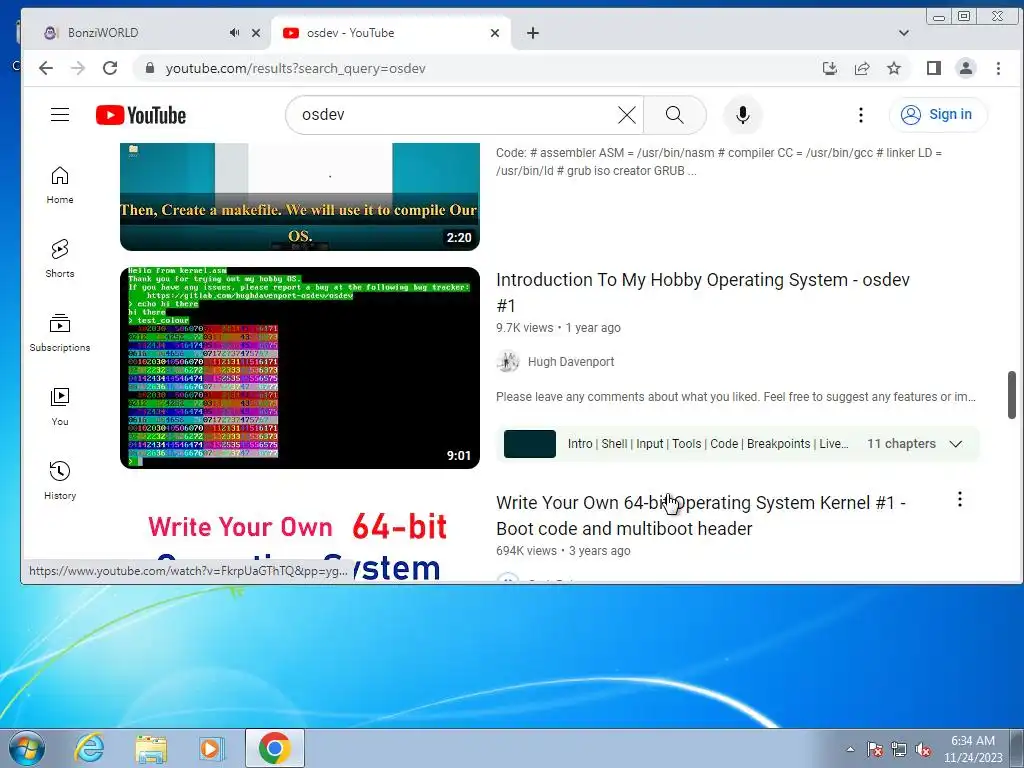Open Windows Media Player from taskbar
Viewport: 1024px width, 768px height.
tap(212, 748)
